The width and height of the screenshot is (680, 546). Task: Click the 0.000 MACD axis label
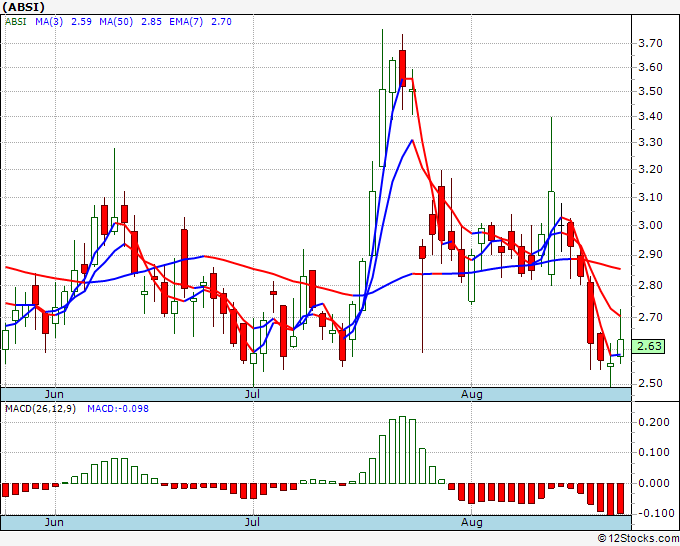coord(654,483)
